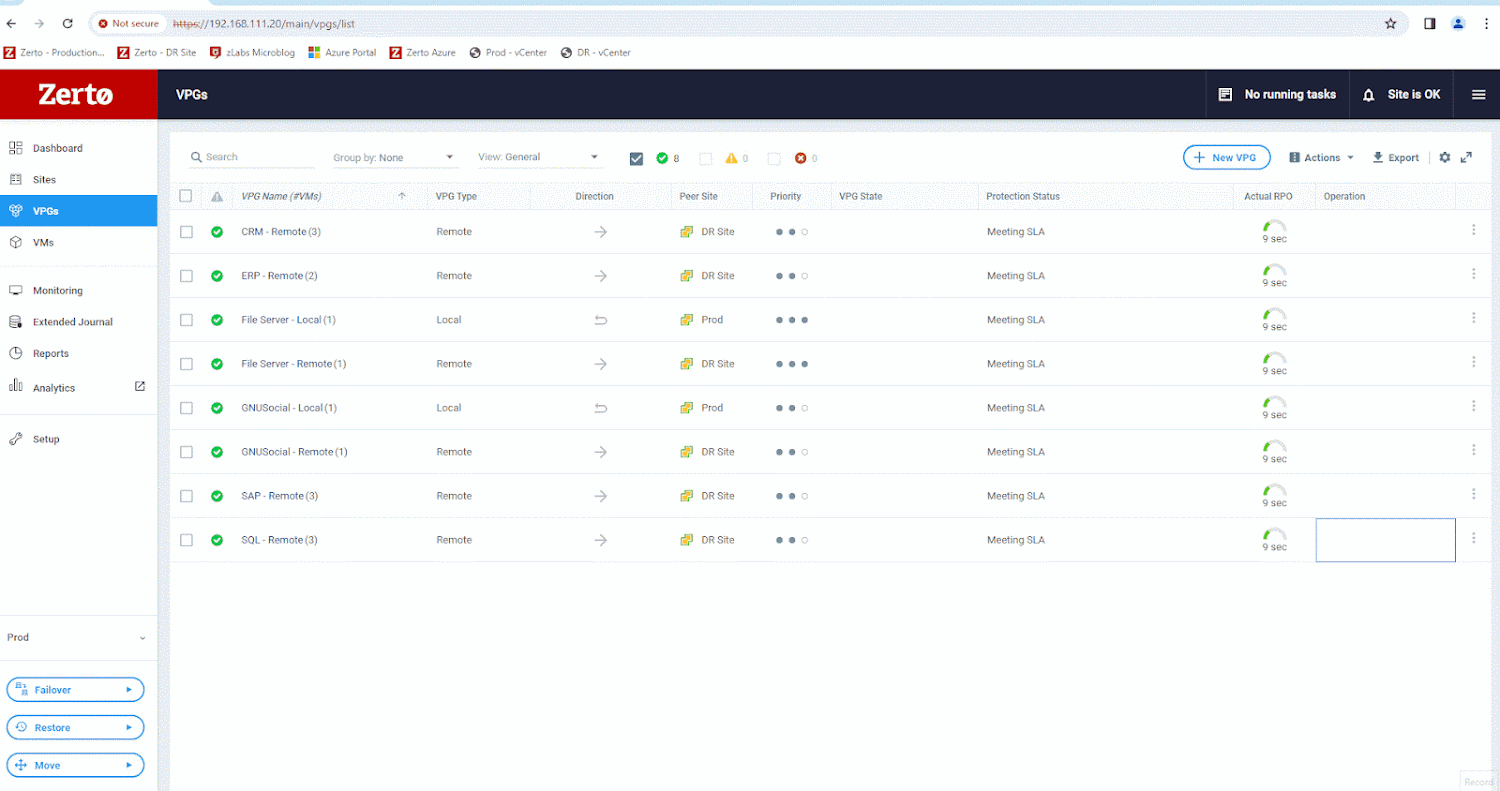Viewport: 1500px width, 791px height.
Task: Click the Analytics external link icon
Action: pyautogui.click(x=140, y=387)
